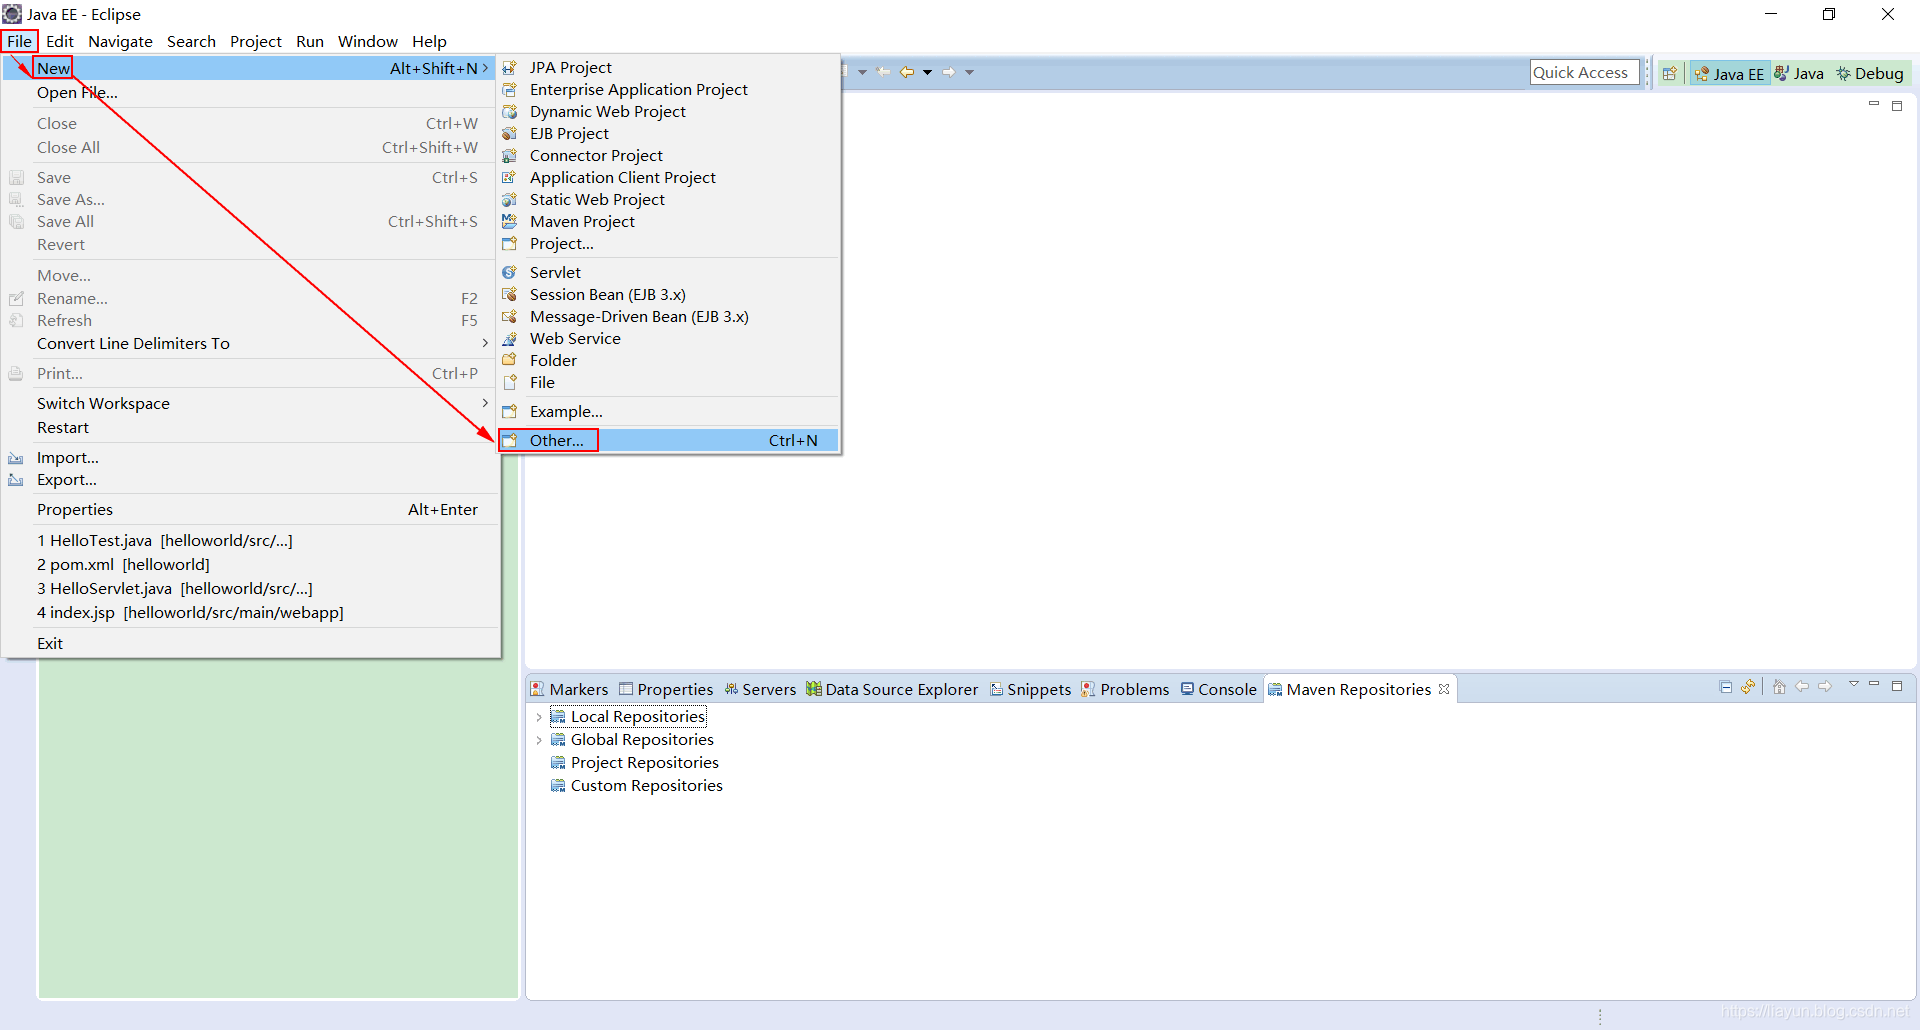Select Project Repositories in the tree
The width and height of the screenshot is (1920, 1030).
(x=644, y=762)
